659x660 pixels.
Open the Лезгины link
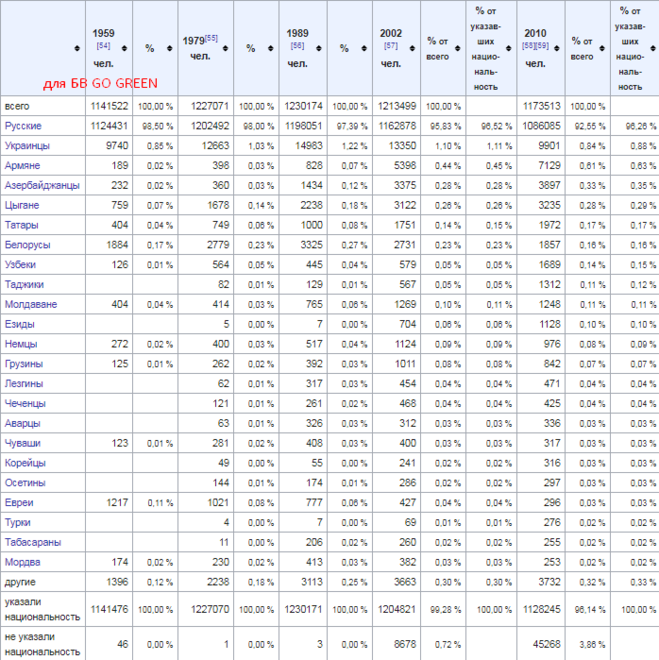(24, 383)
